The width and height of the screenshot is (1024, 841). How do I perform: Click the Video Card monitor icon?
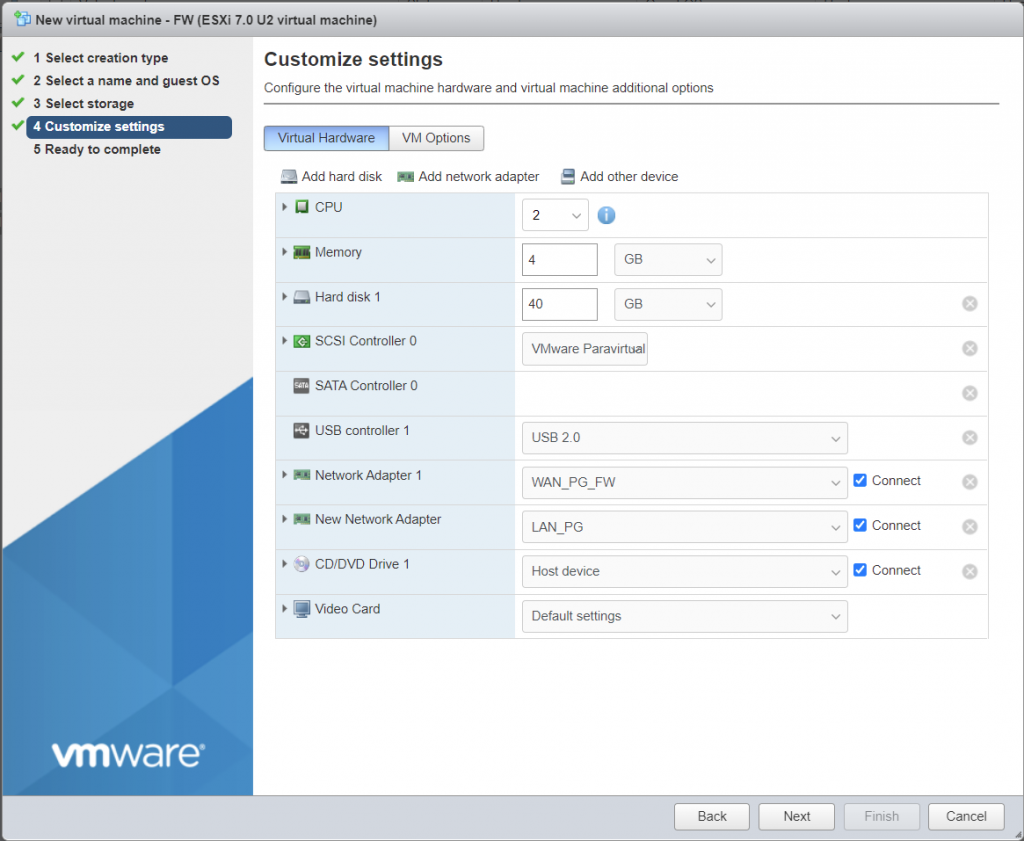tap(301, 609)
